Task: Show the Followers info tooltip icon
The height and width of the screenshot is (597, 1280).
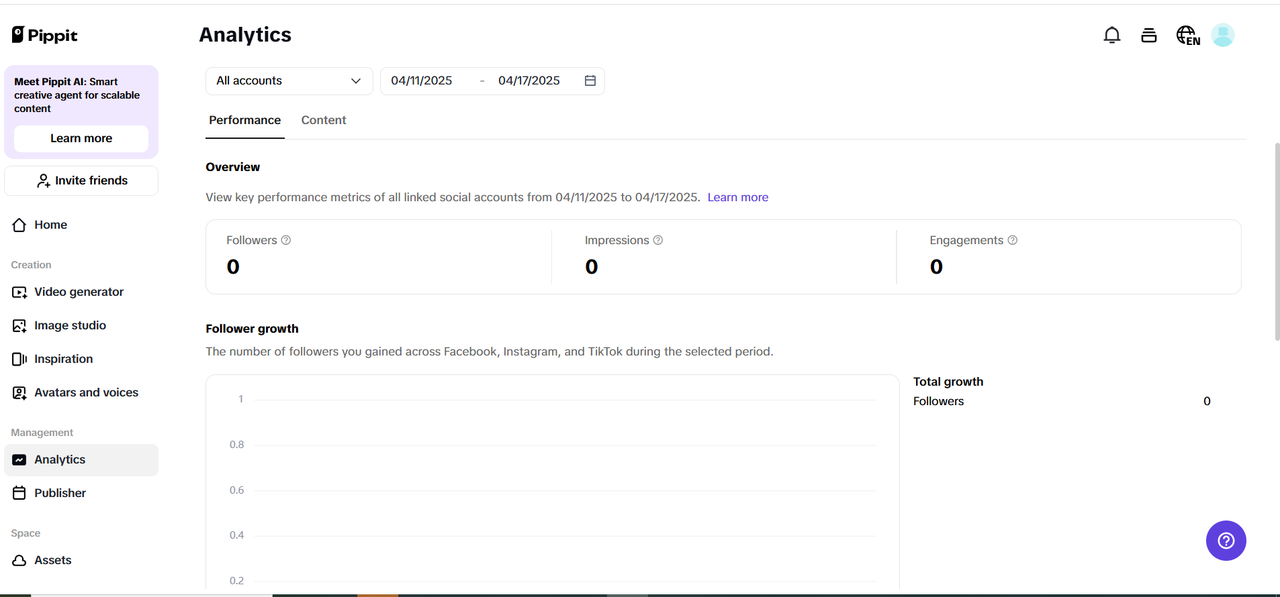Action: (286, 240)
